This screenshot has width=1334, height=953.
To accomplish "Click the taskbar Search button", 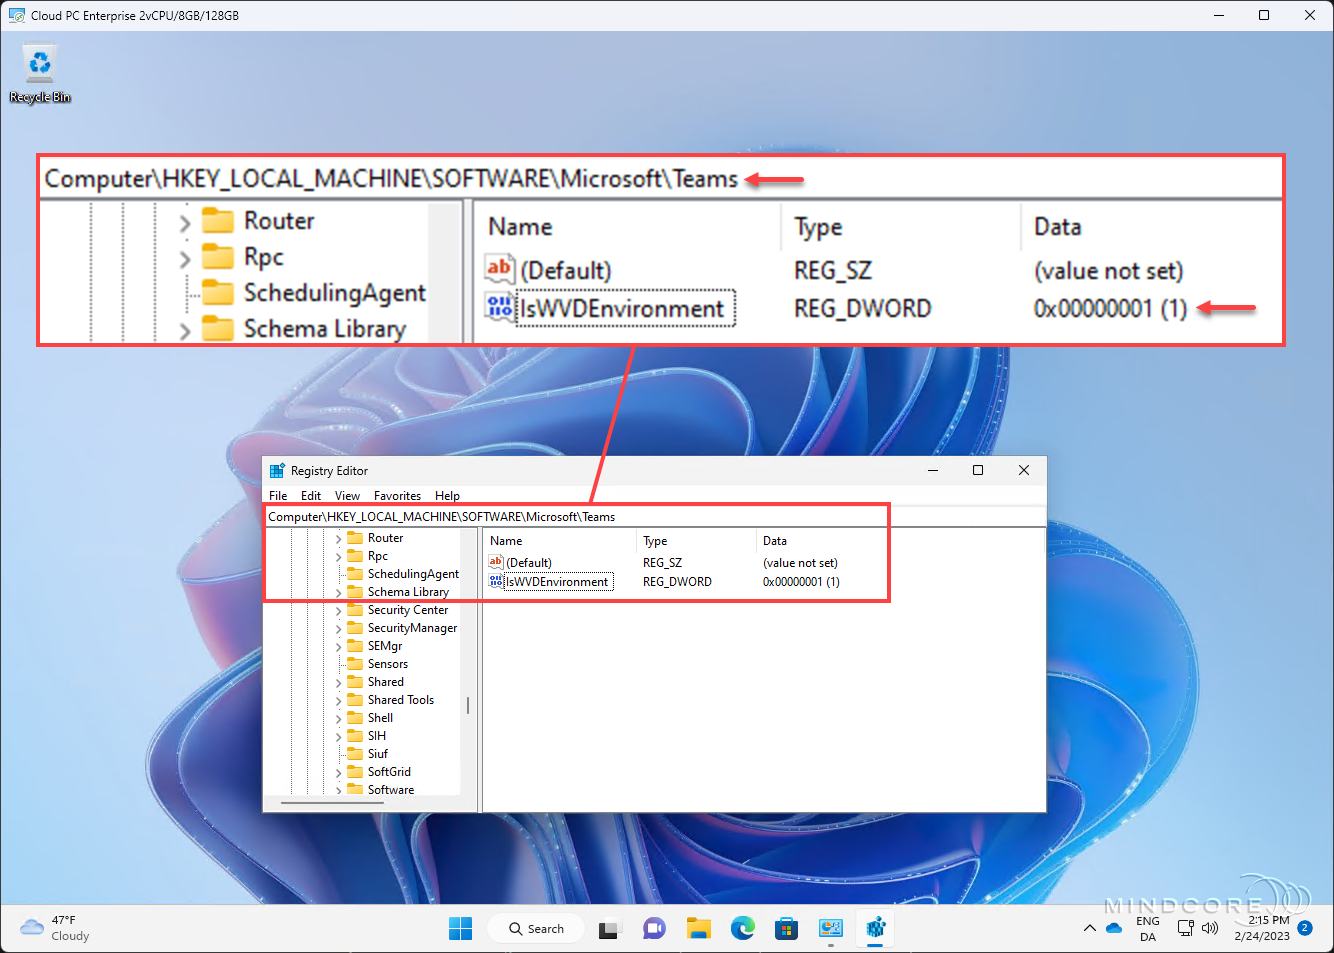I will pos(536,928).
